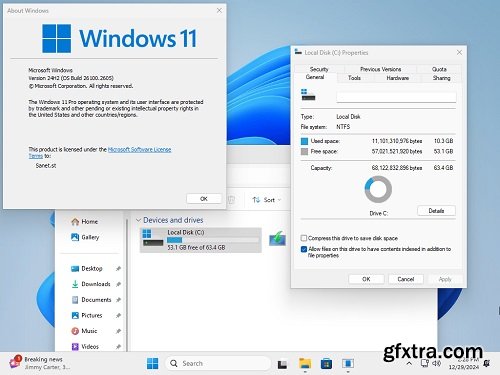
Task: Click the Windows 11 logo in About dialog
Action: [x=119, y=38]
